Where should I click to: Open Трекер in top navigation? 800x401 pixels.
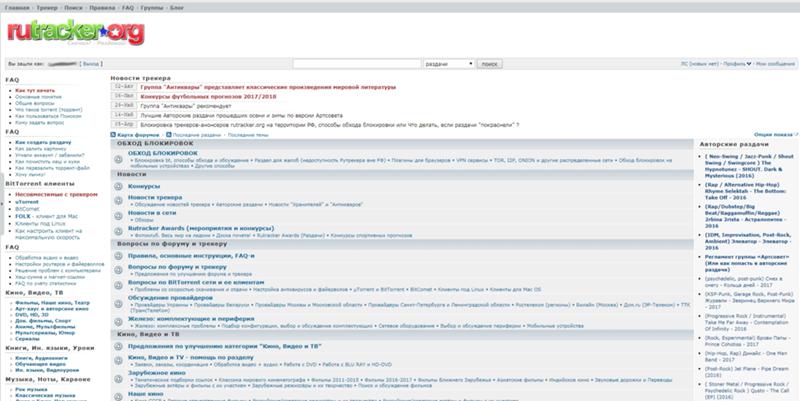tap(46, 8)
